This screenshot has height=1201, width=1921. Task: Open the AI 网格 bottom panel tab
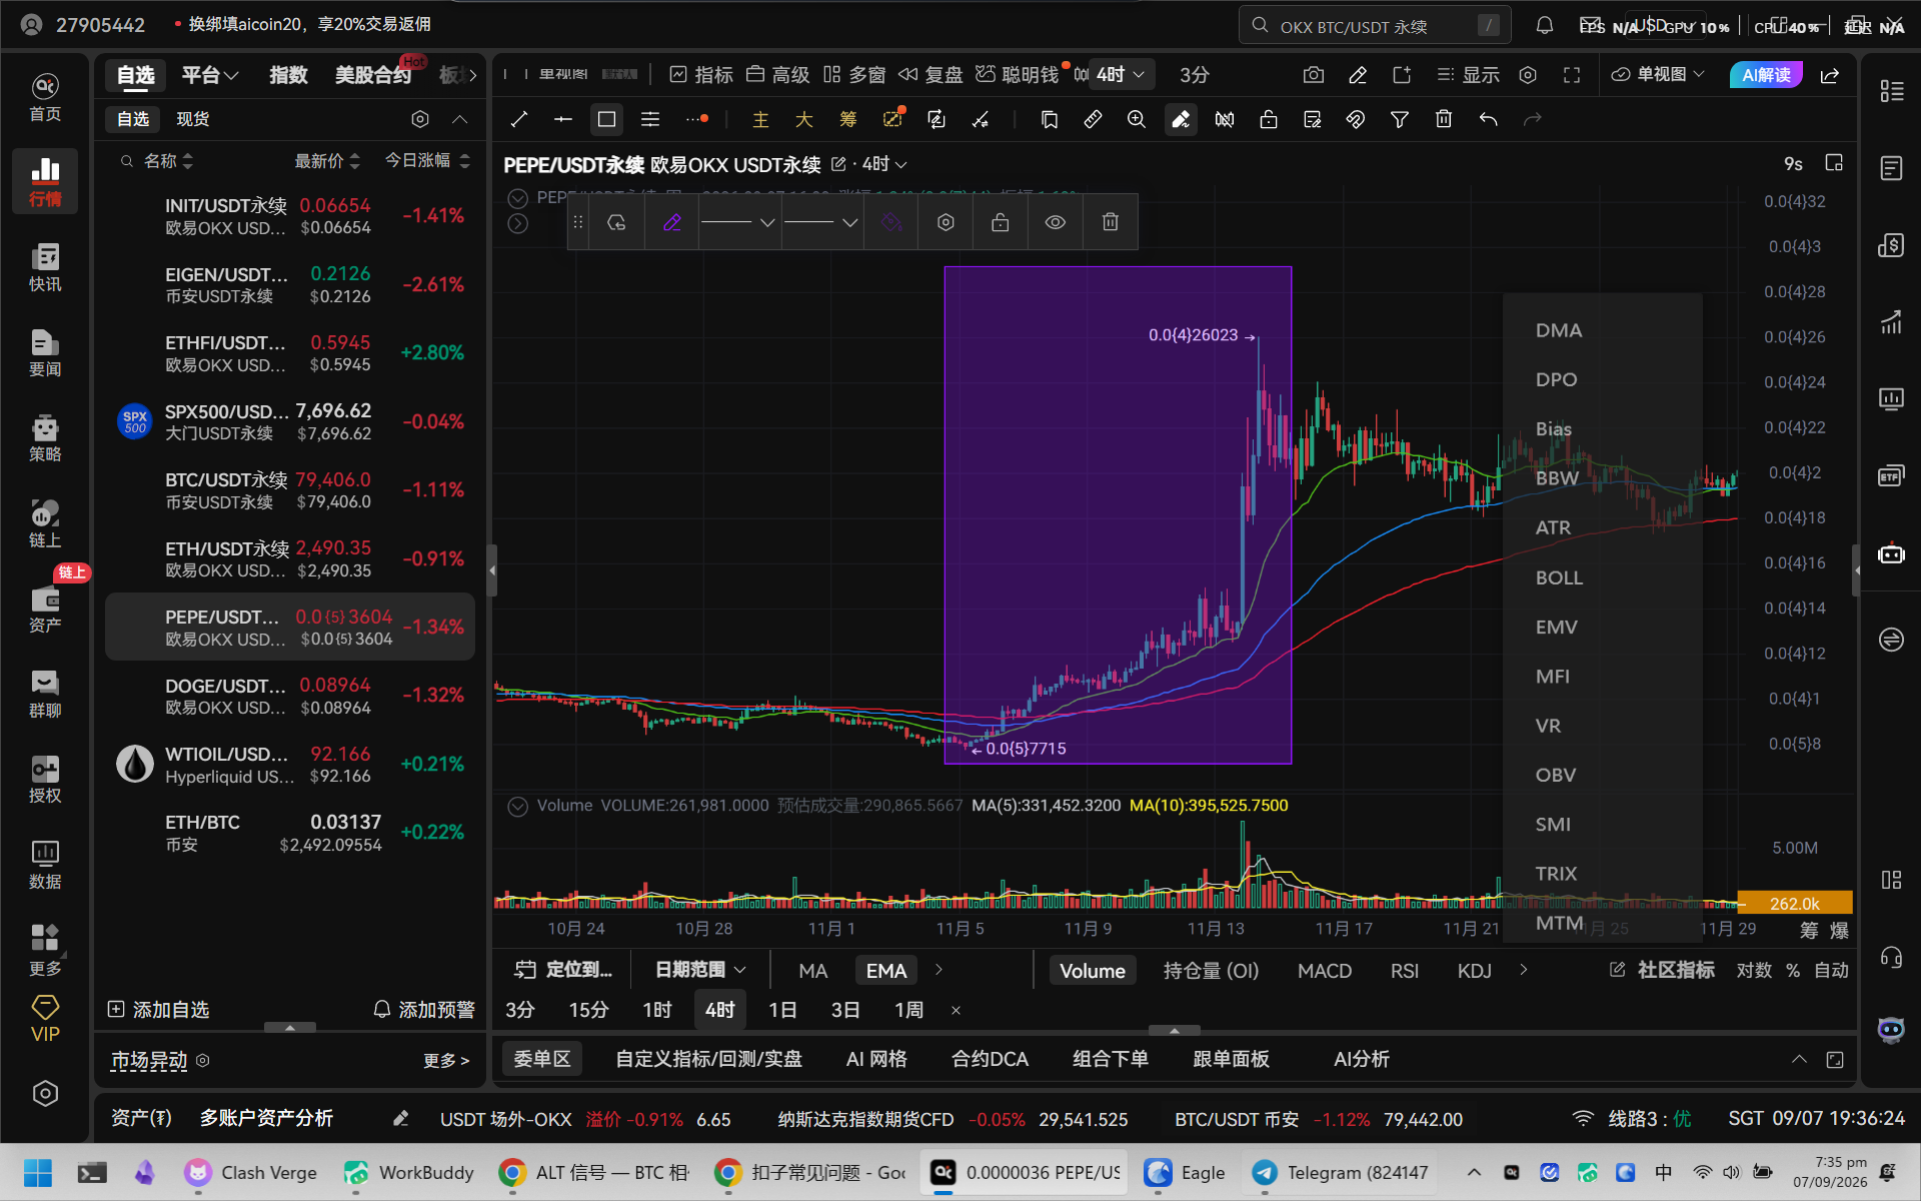pyautogui.click(x=876, y=1059)
